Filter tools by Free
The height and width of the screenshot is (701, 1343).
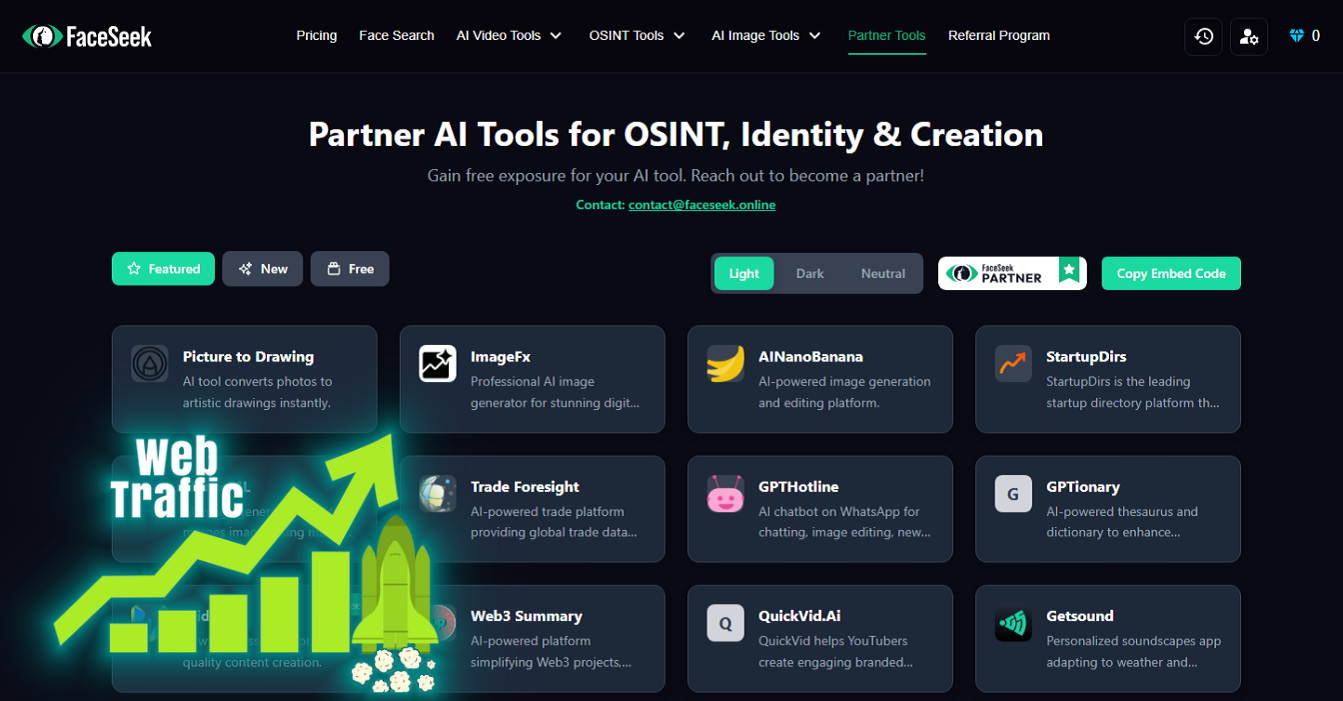click(350, 269)
